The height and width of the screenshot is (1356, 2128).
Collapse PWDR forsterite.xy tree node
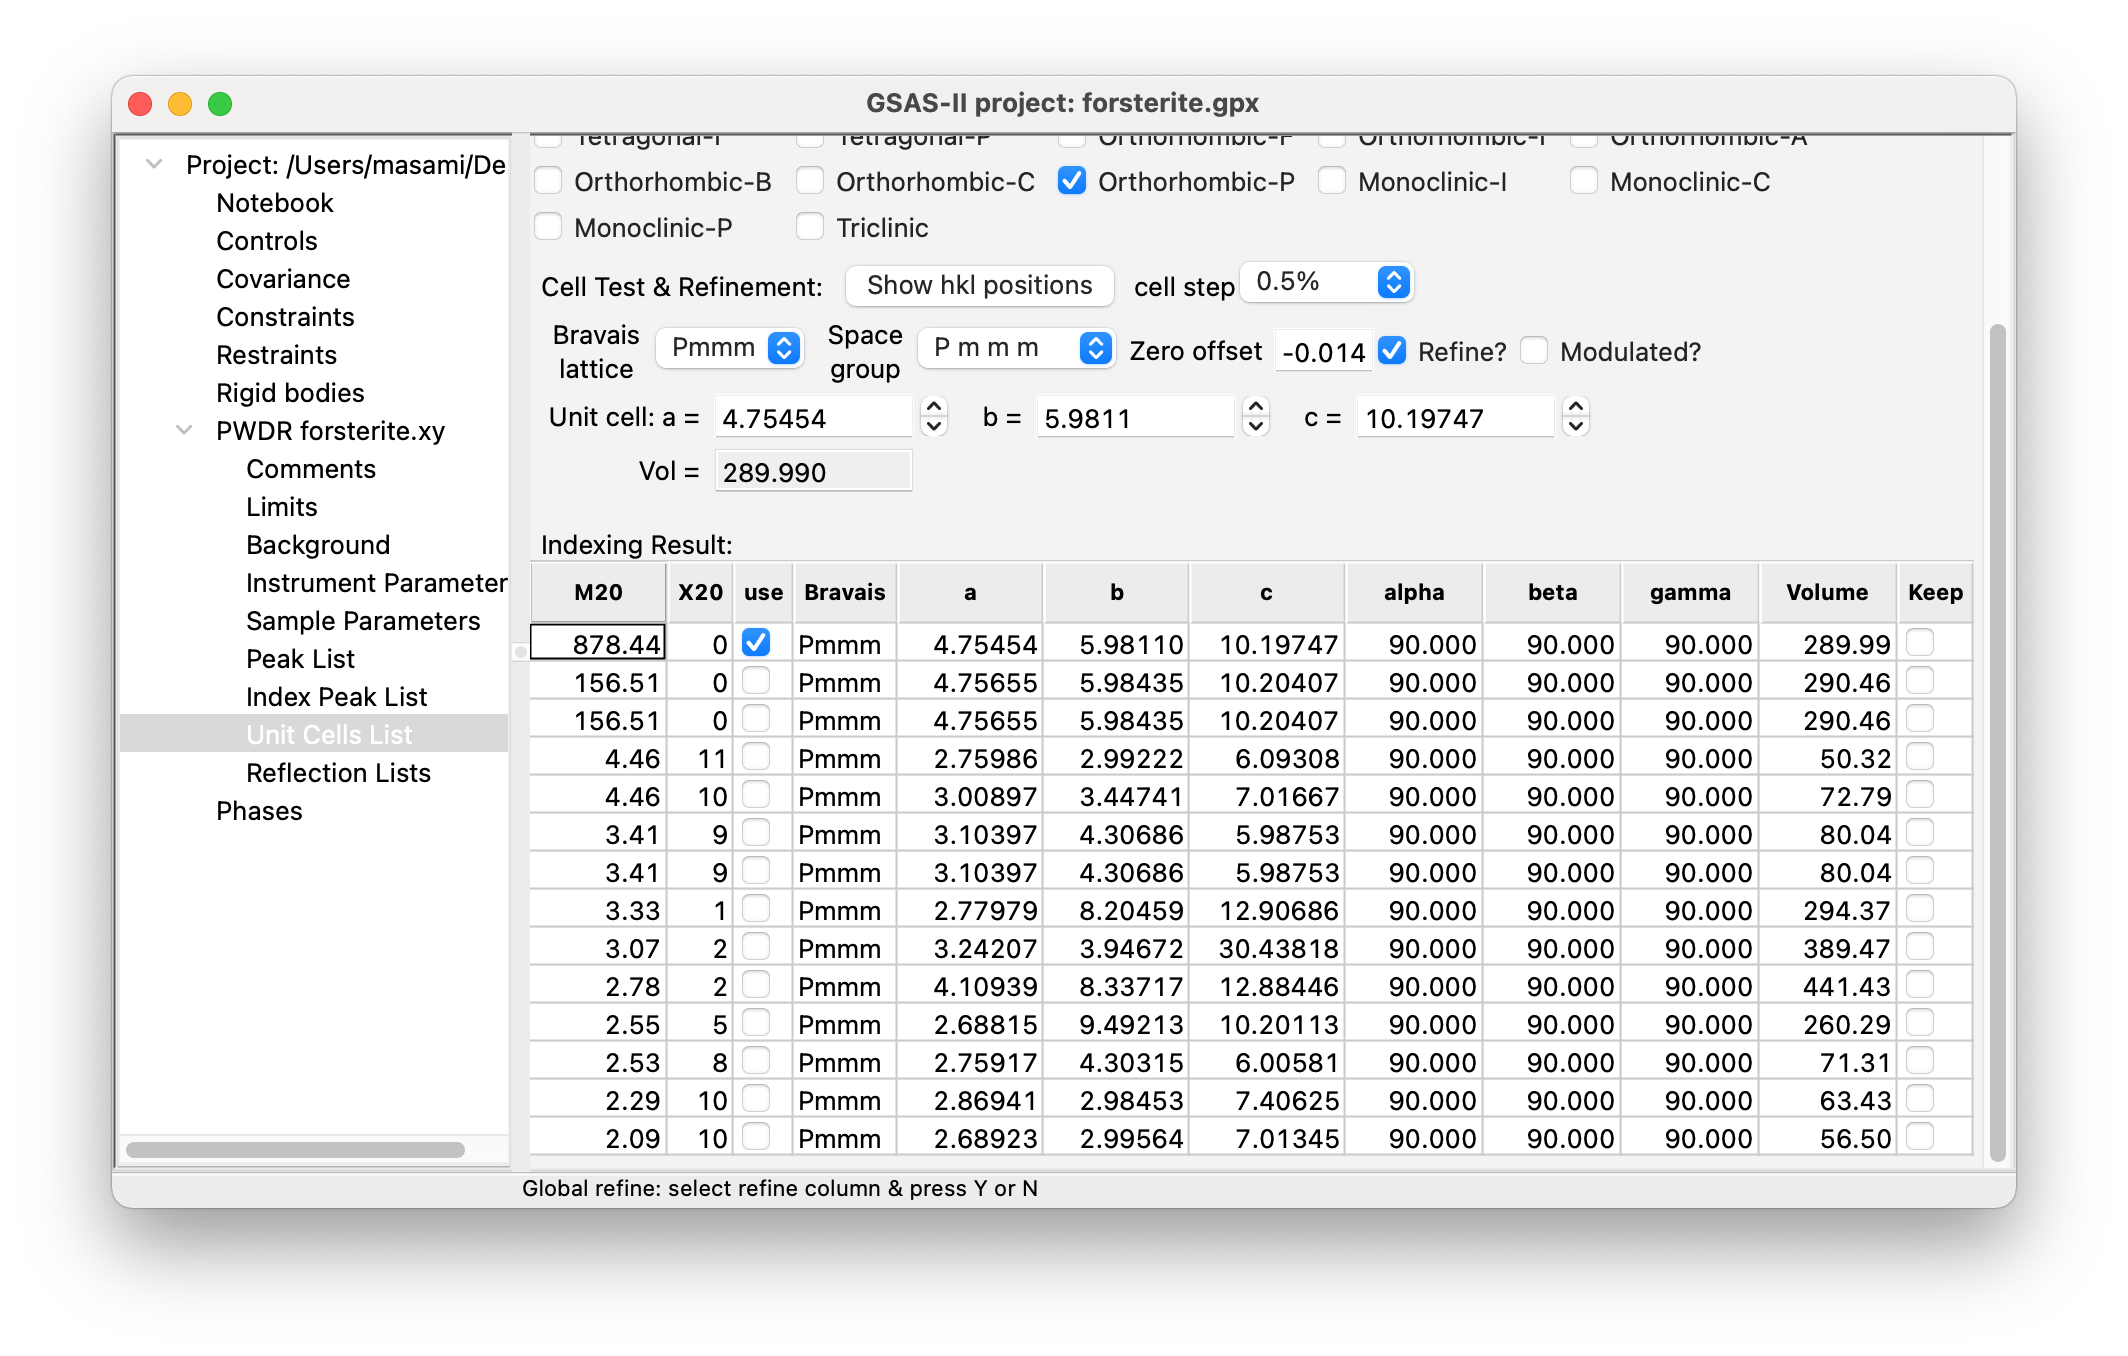[x=184, y=430]
